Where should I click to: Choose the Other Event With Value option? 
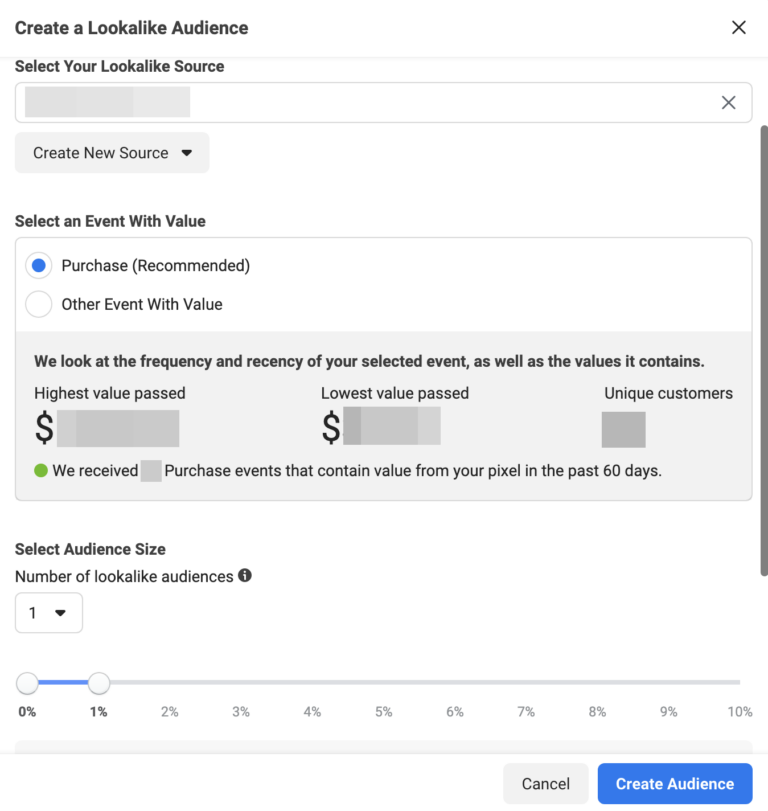(38, 304)
